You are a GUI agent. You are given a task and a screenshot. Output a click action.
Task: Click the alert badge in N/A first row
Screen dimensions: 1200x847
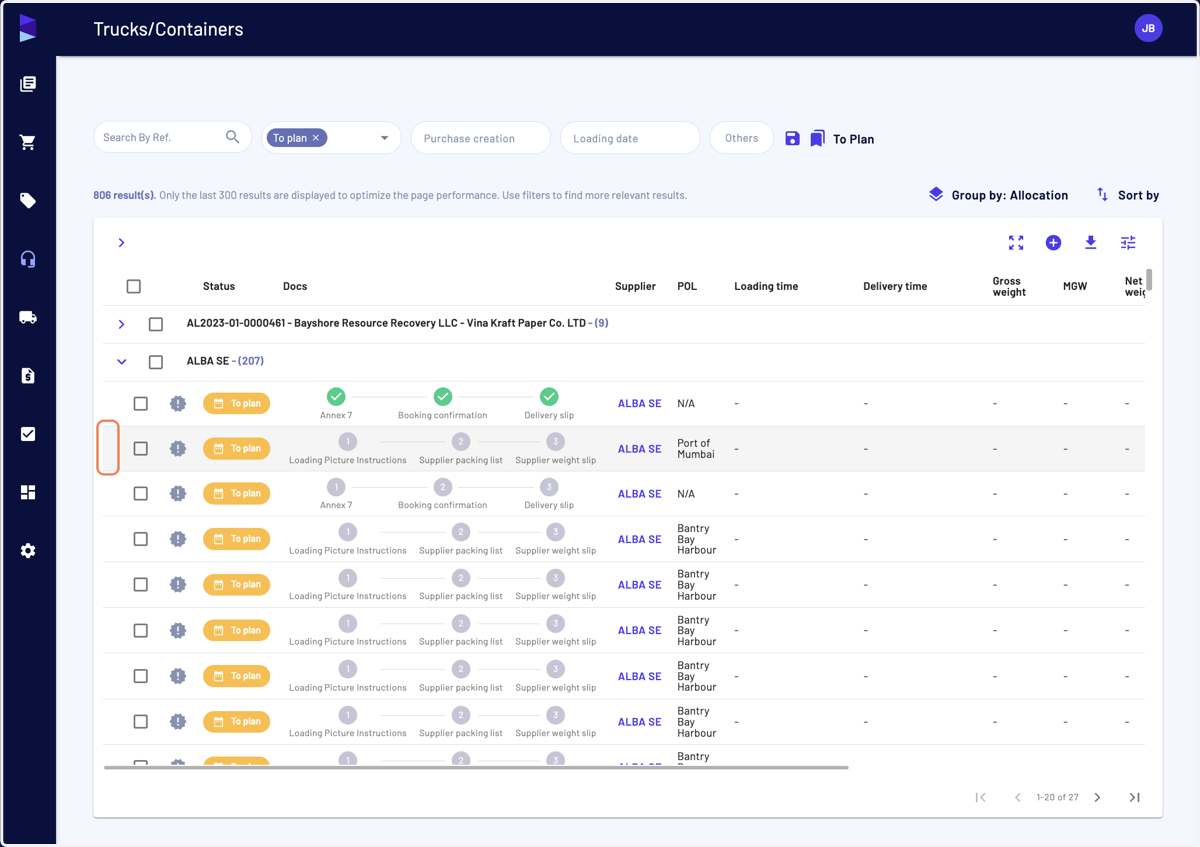[x=178, y=404]
